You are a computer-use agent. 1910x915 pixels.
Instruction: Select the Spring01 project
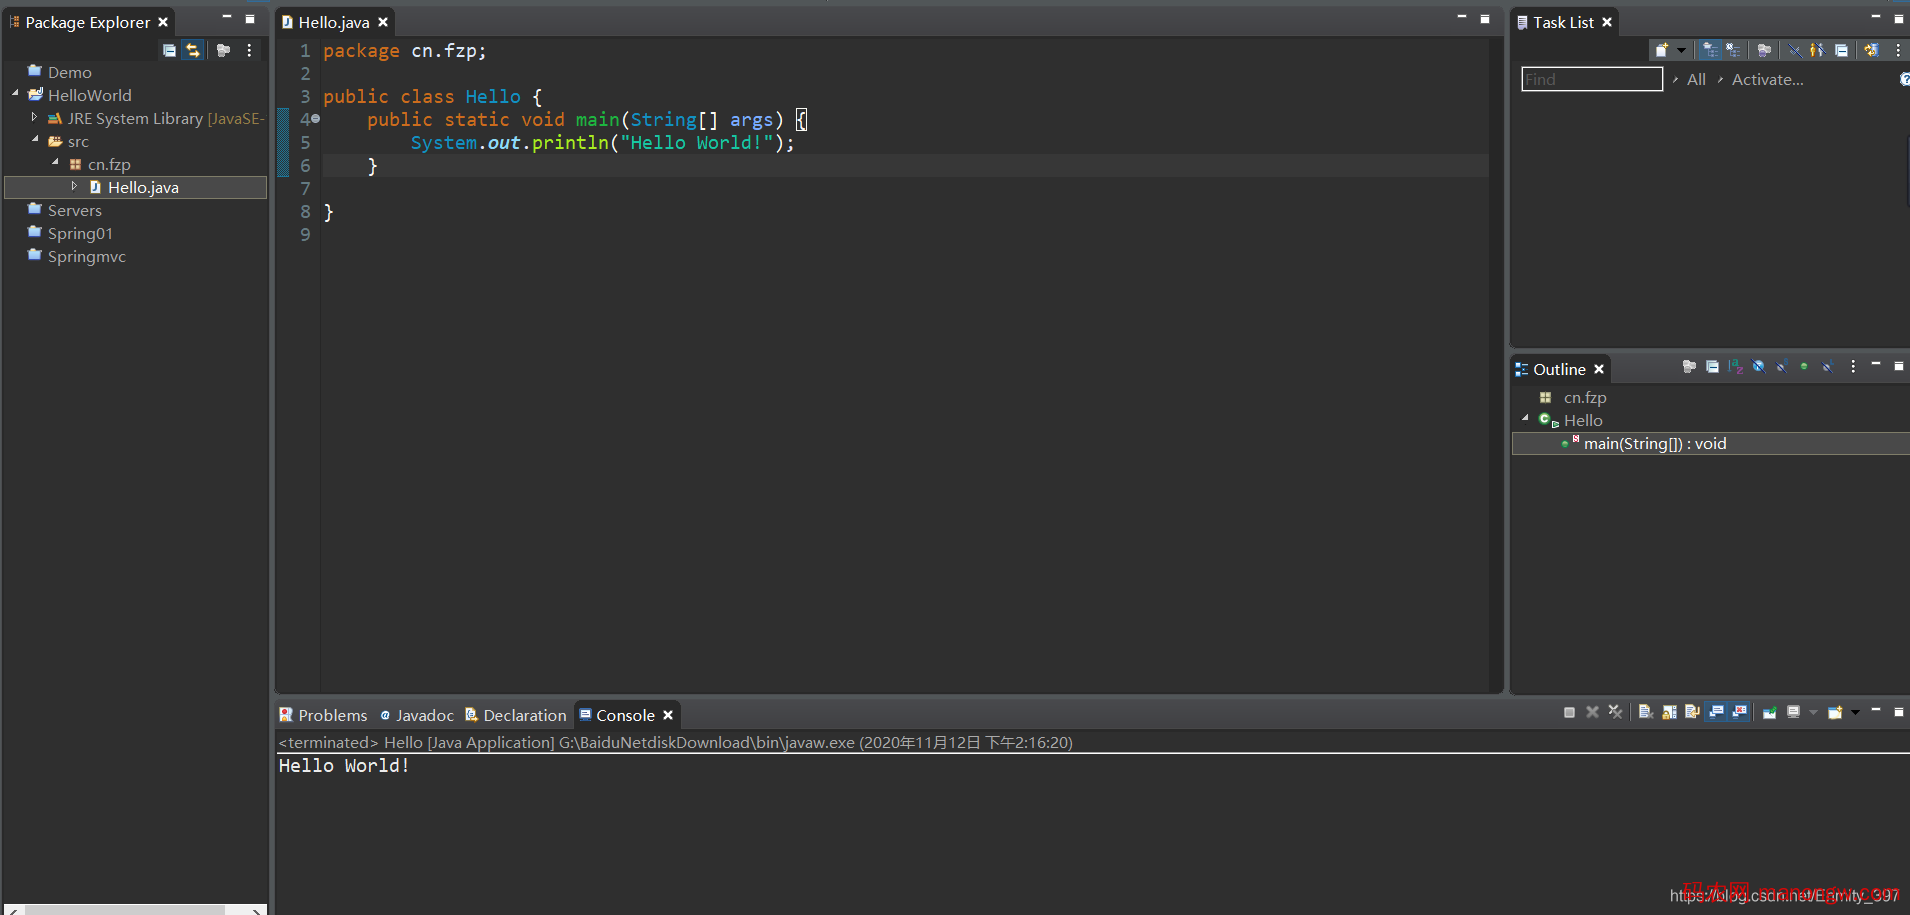tap(80, 234)
